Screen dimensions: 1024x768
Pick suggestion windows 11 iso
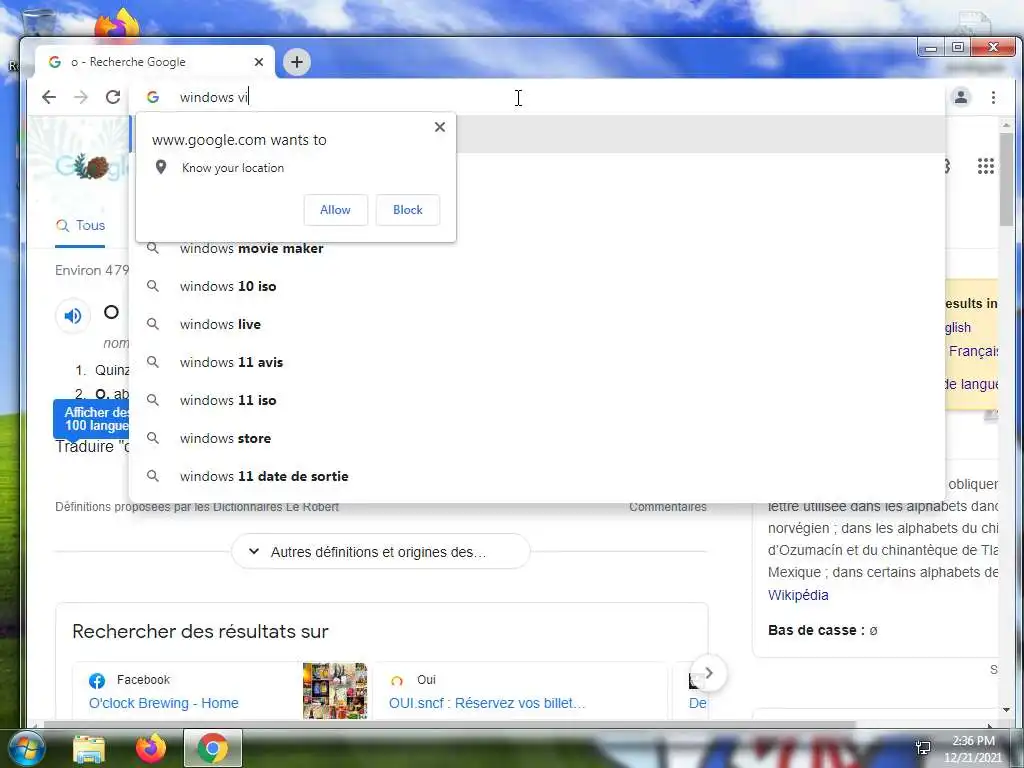536,400
